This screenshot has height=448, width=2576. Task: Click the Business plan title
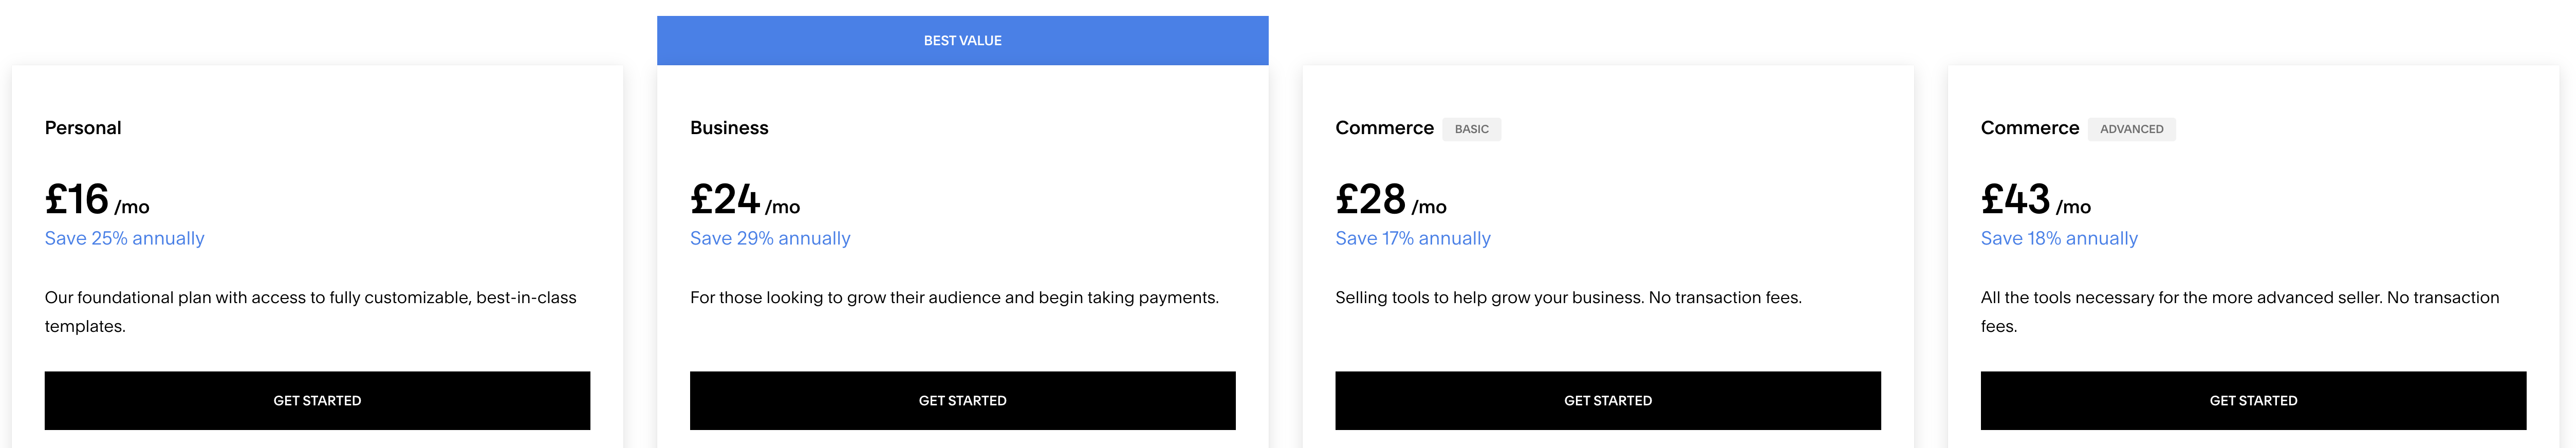(729, 128)
